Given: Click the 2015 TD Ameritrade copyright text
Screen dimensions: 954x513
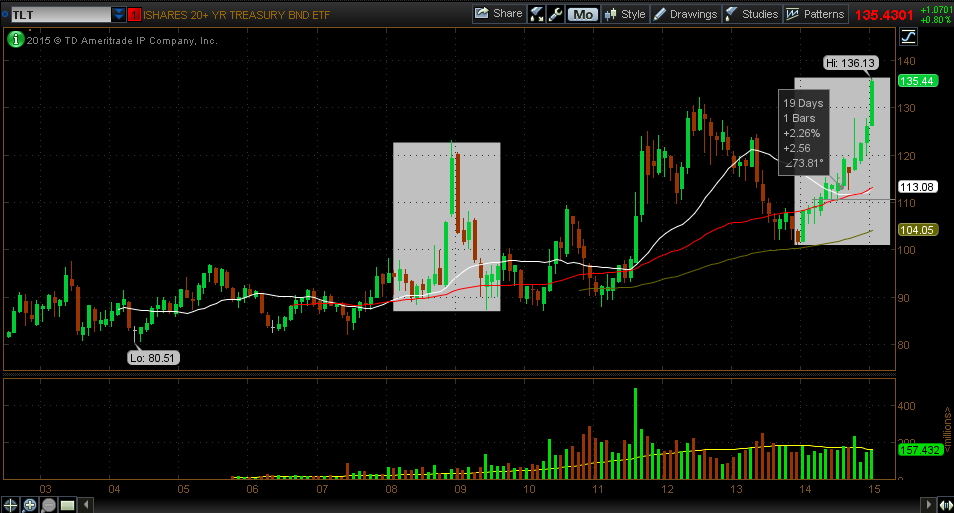Looking at the screenshot, I should click(122, 41).
